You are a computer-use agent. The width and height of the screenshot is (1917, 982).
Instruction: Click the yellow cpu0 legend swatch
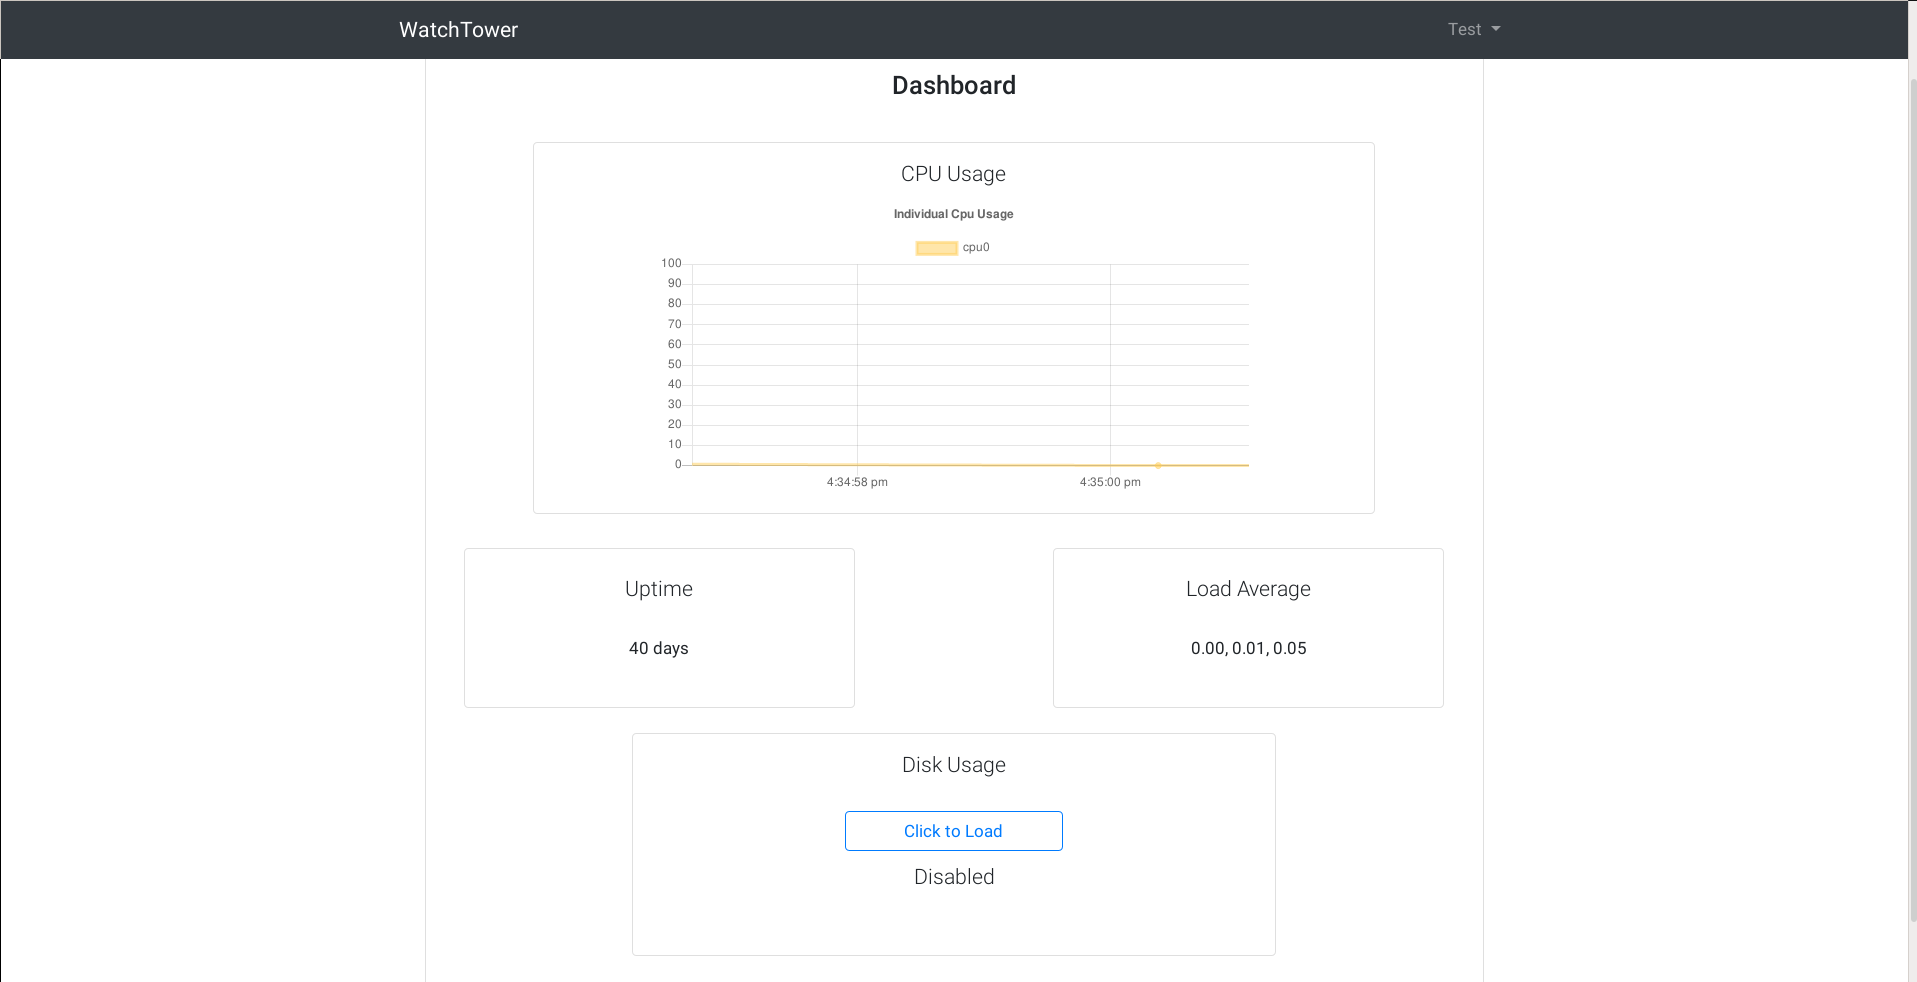[x=936, y=247]
